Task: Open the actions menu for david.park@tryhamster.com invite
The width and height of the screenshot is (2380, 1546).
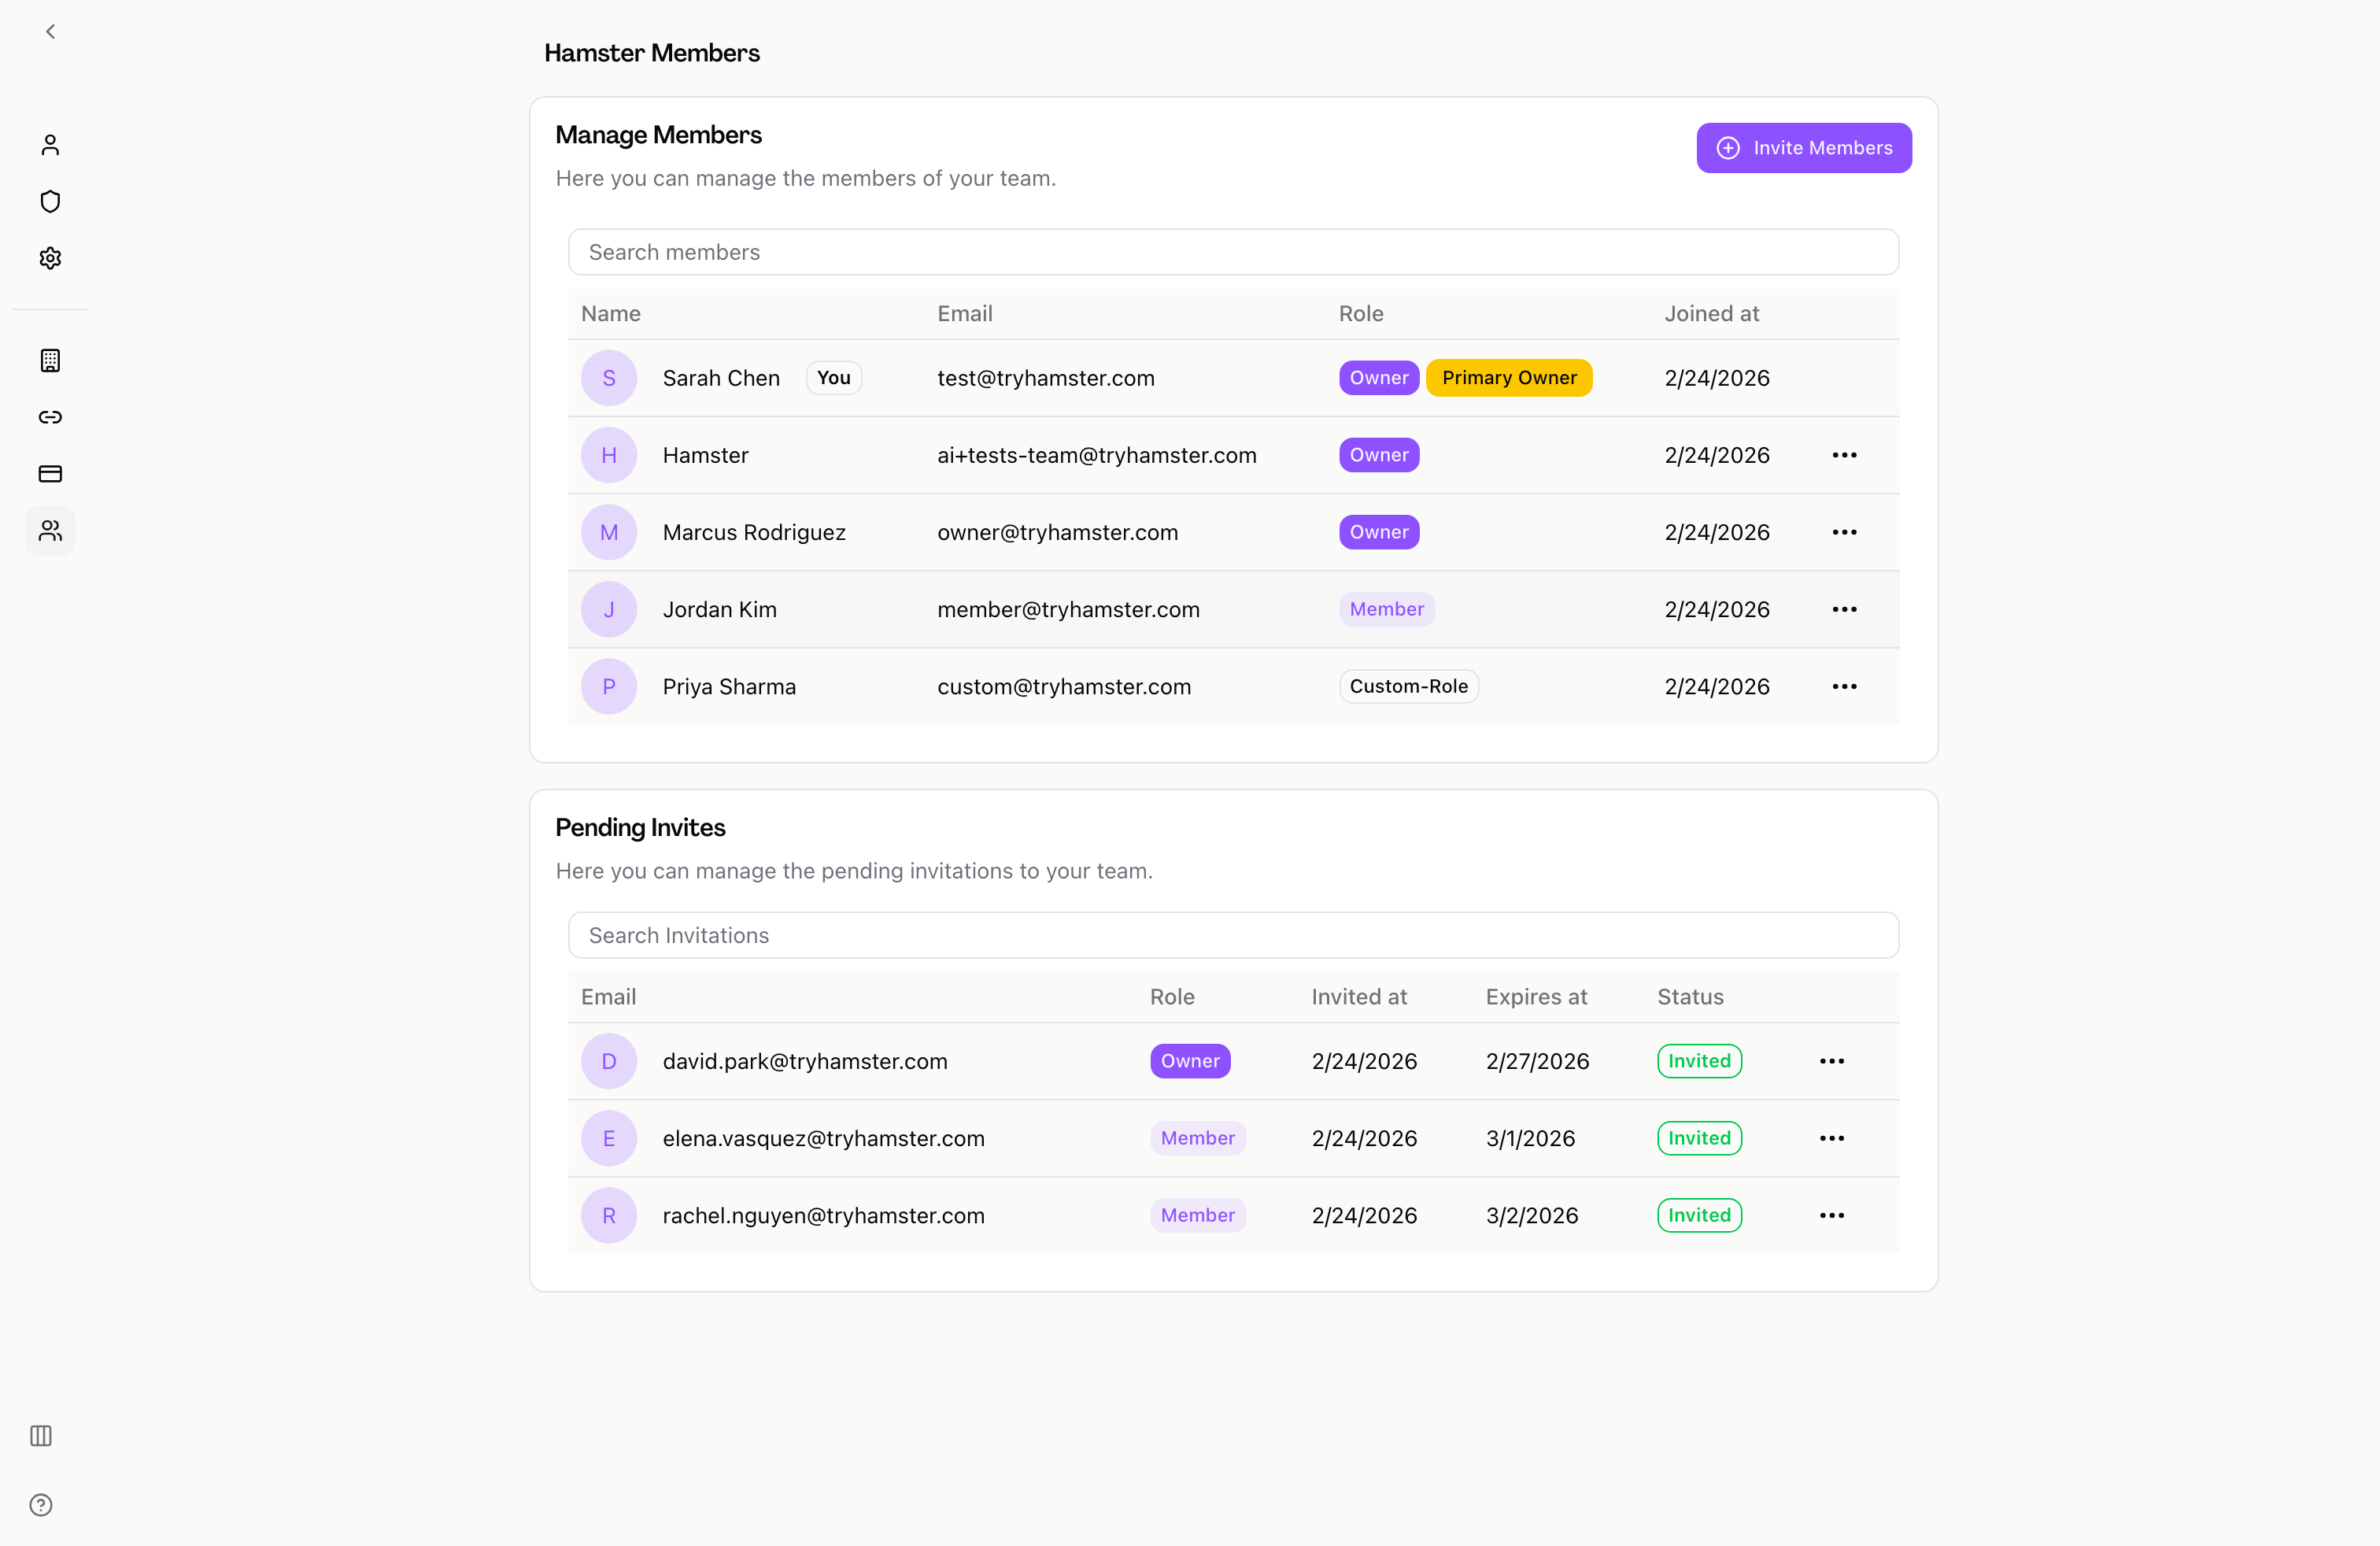Action: 1831,1061
